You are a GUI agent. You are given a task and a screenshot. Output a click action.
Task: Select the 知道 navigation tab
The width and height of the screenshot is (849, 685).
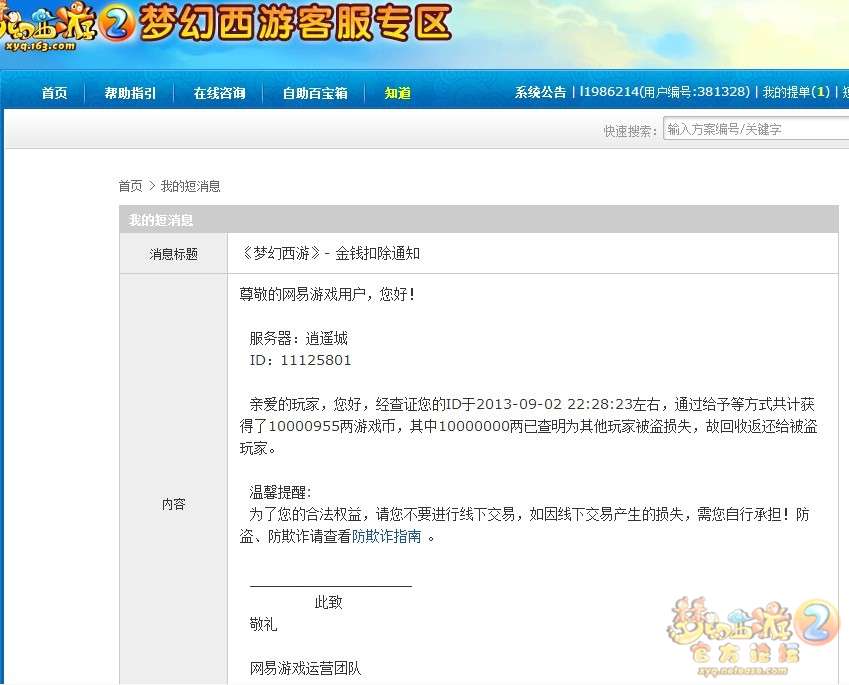pos(397,93)
